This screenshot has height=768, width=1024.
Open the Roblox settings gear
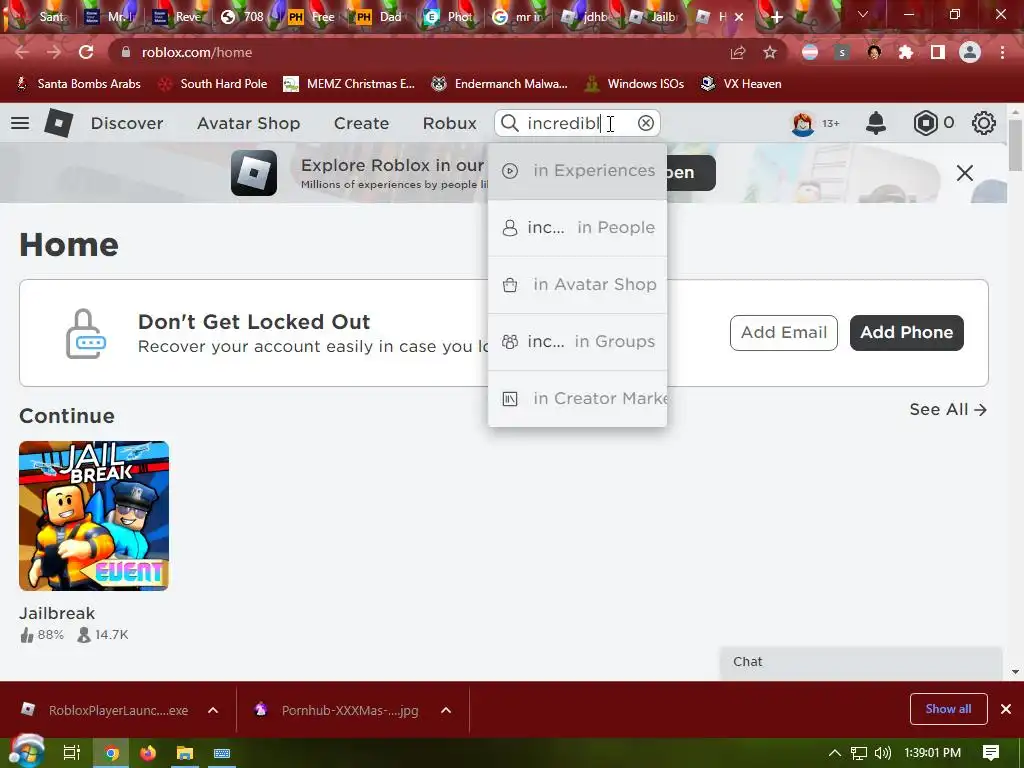984,123
